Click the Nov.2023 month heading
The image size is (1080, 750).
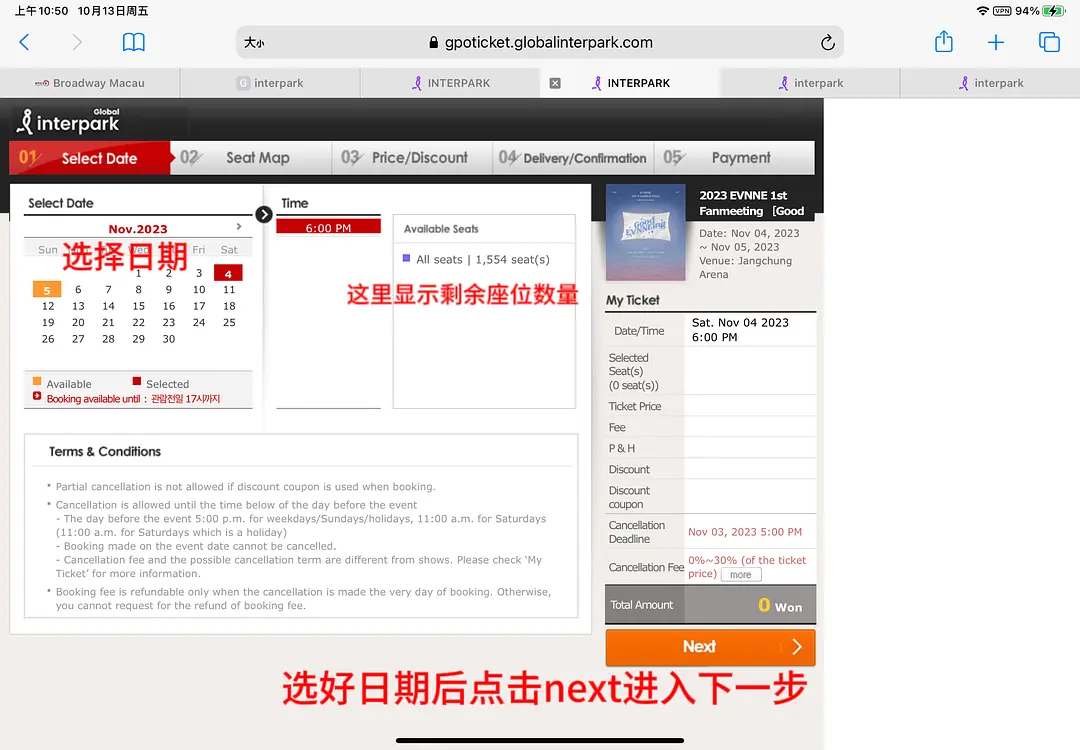(x=138, y=229)
